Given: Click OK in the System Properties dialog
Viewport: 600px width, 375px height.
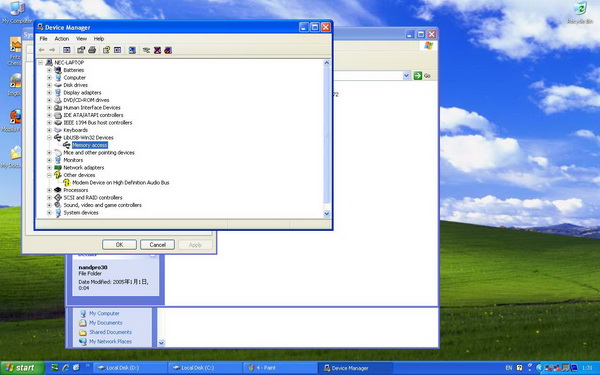Looking at the screenshot, I should (119, 245).
